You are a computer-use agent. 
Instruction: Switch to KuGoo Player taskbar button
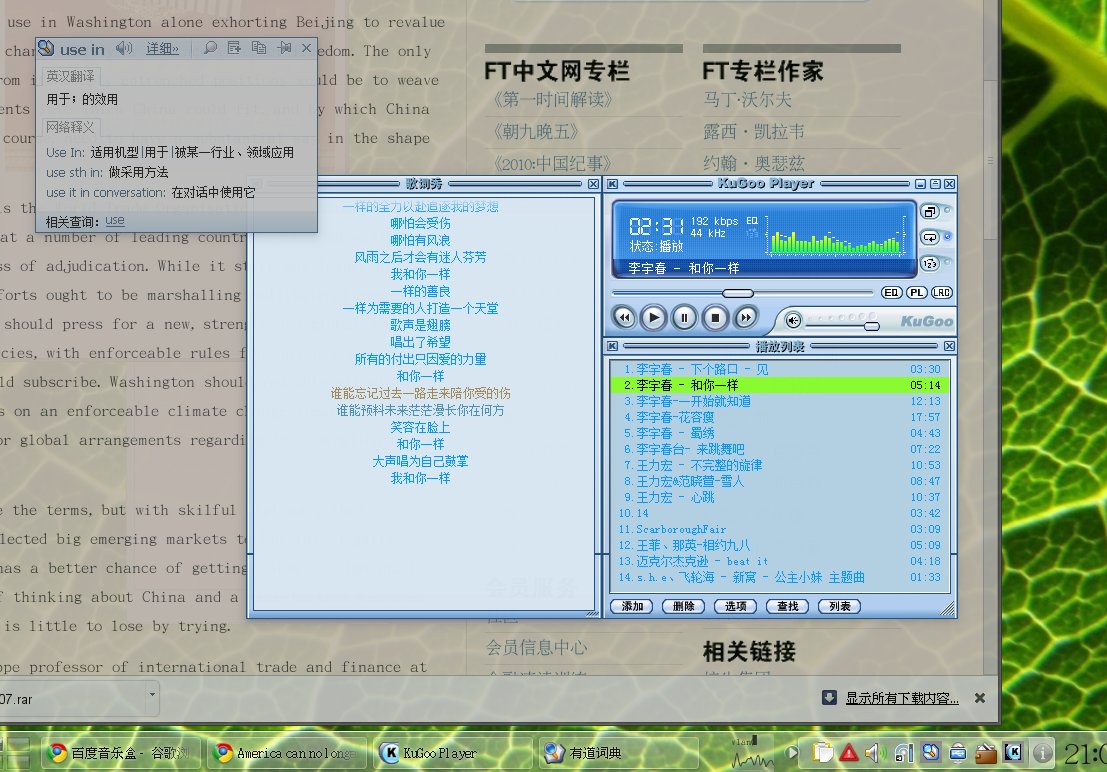point(453,753)
